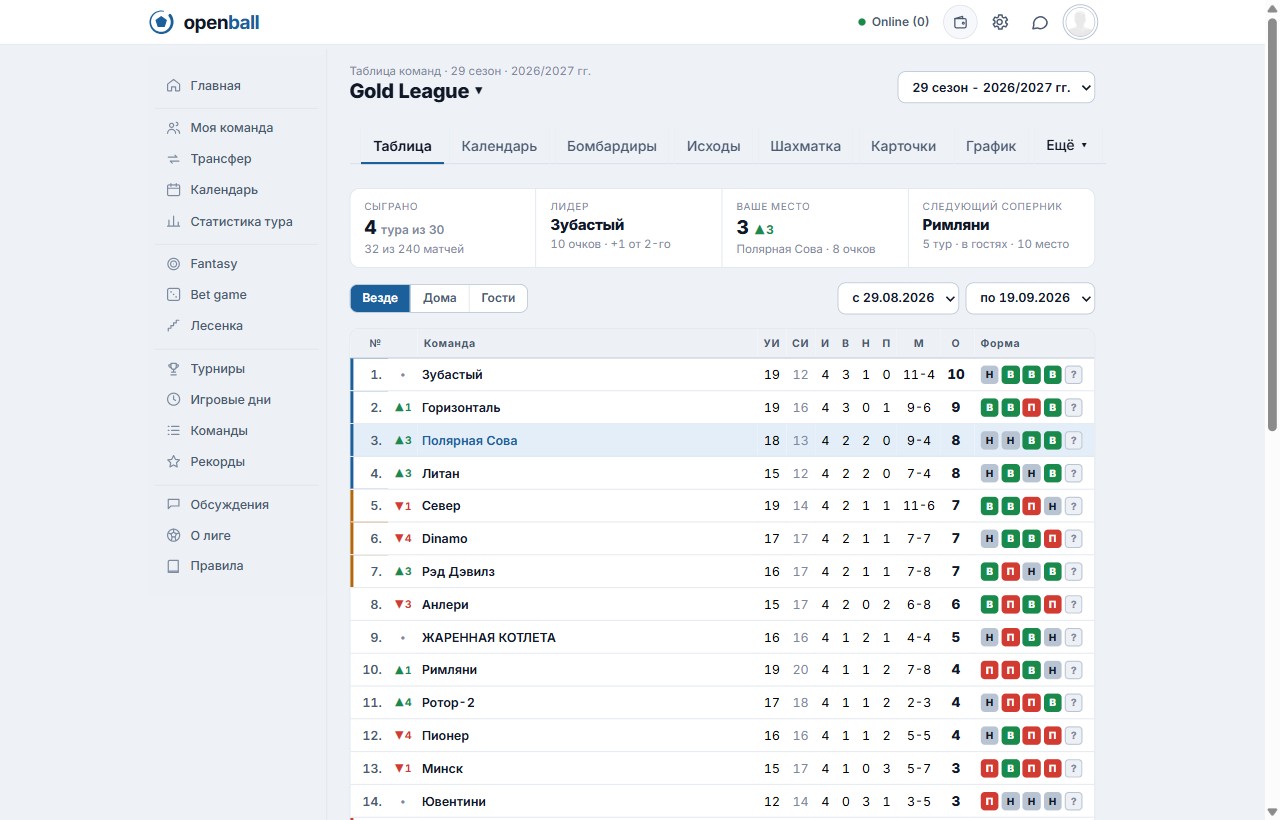
Task: Click chart icon beside Статистика тура
Action: 173,222
